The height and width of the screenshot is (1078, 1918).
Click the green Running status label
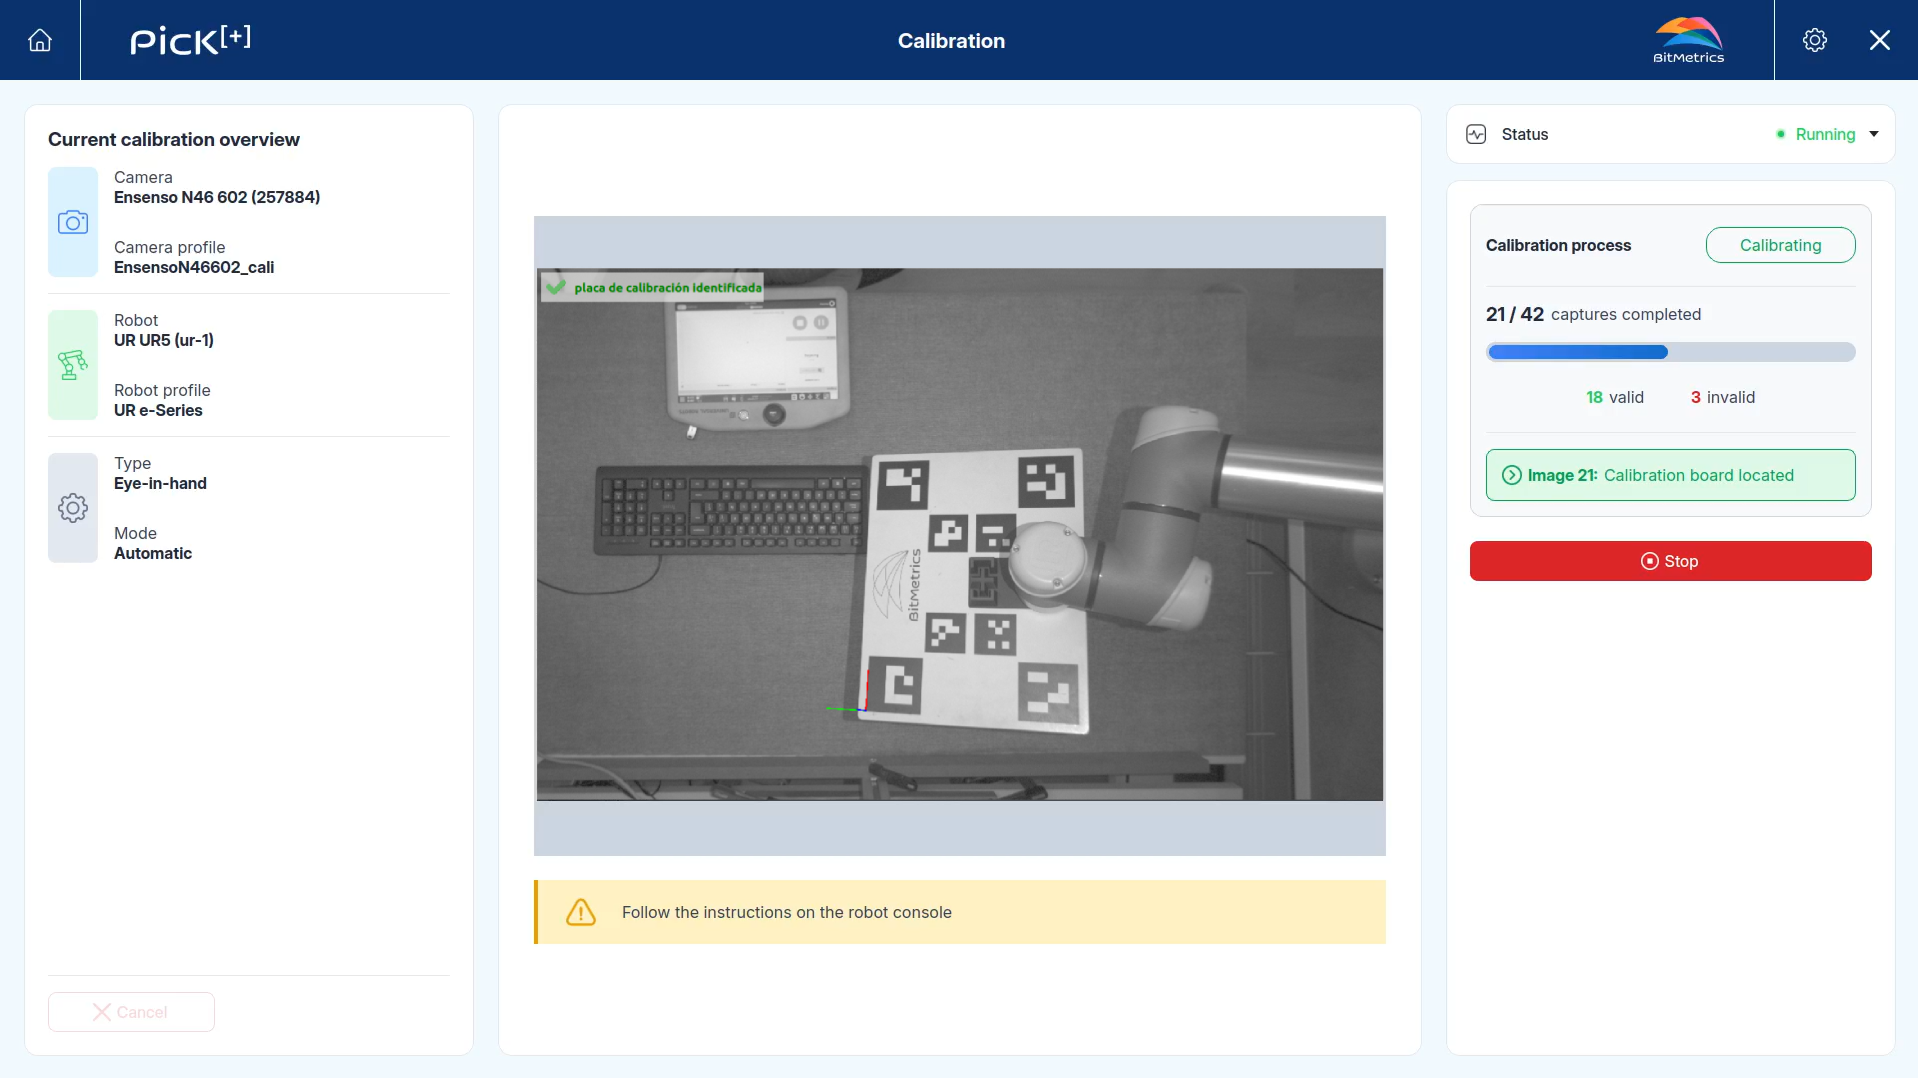pos(1825,134)
